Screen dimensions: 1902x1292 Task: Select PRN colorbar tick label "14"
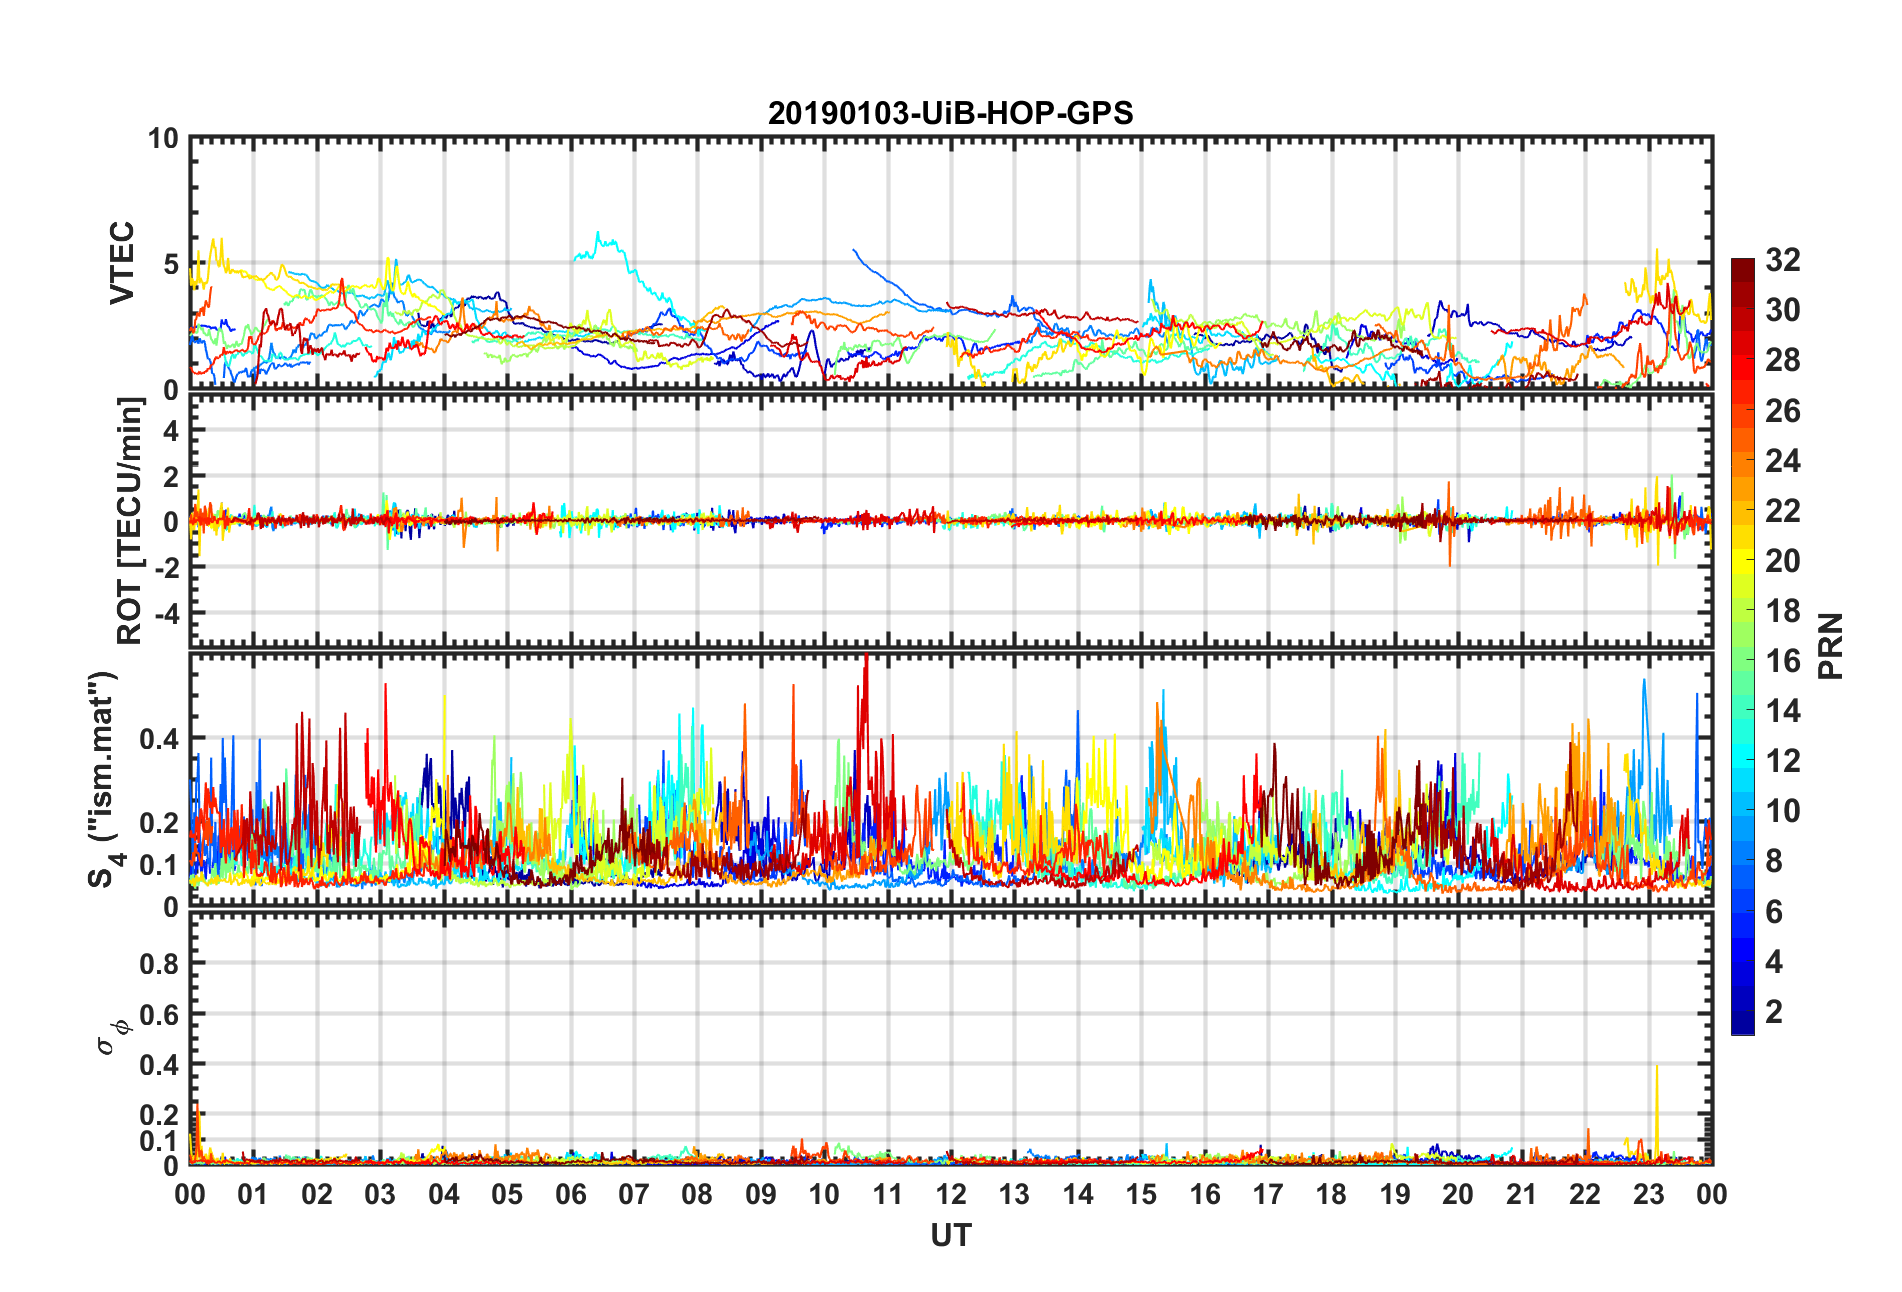click(x=1782, y=710)
